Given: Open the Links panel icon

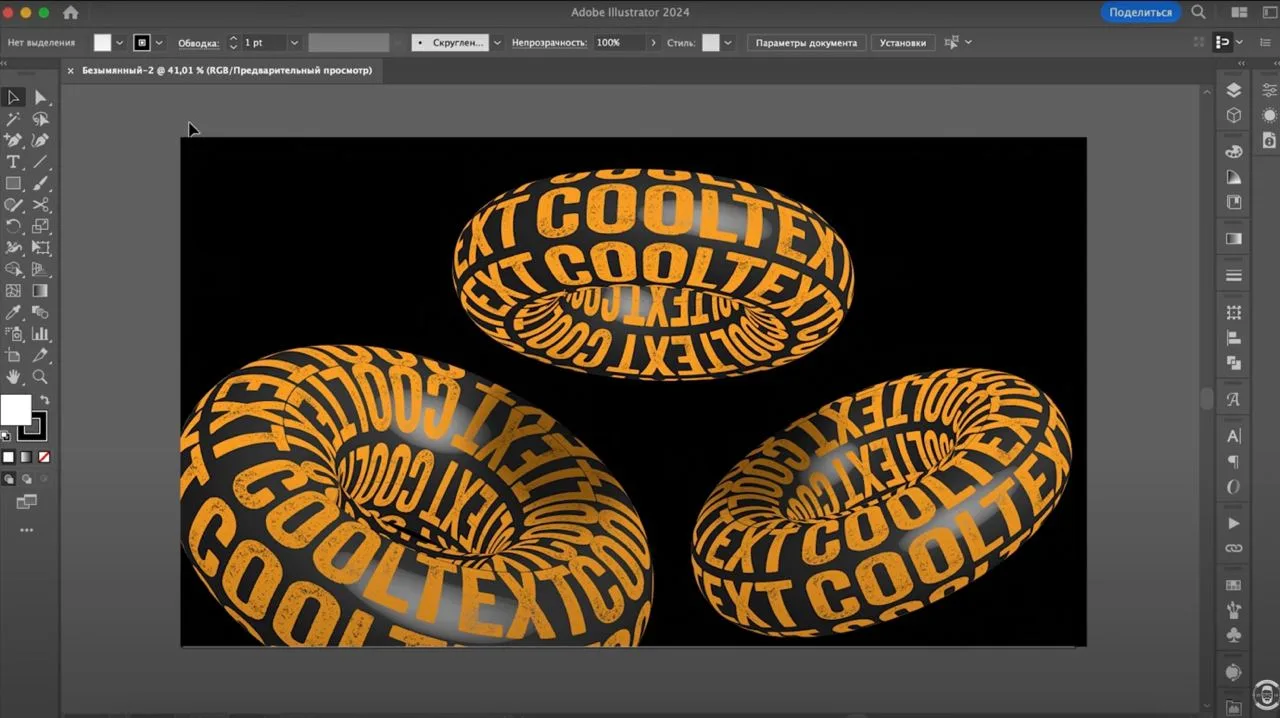Looking at the screenshot, I should (1234, 548).
